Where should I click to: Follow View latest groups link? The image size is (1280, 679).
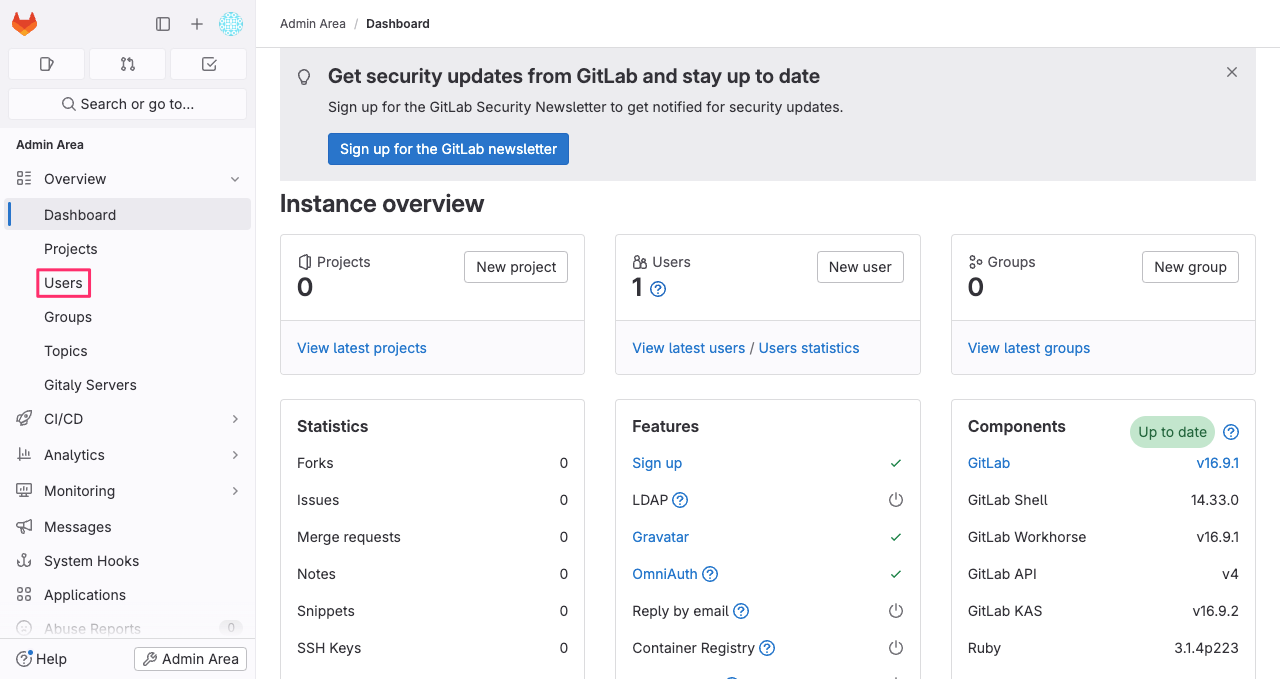click(1029, 348)
